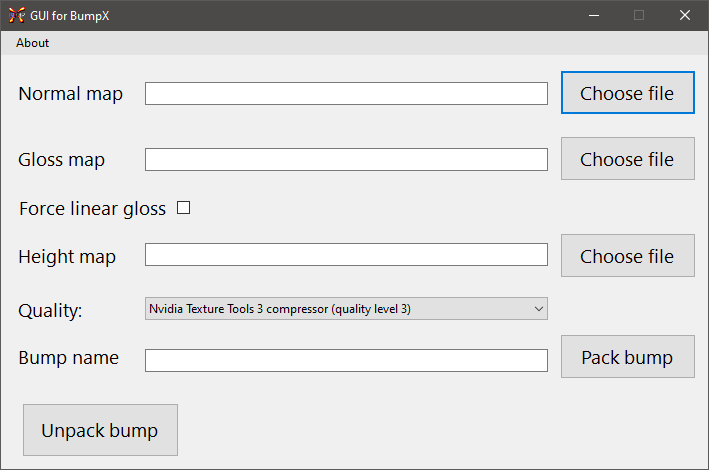Select the Height map input box
709x470 pixels.
346,255
